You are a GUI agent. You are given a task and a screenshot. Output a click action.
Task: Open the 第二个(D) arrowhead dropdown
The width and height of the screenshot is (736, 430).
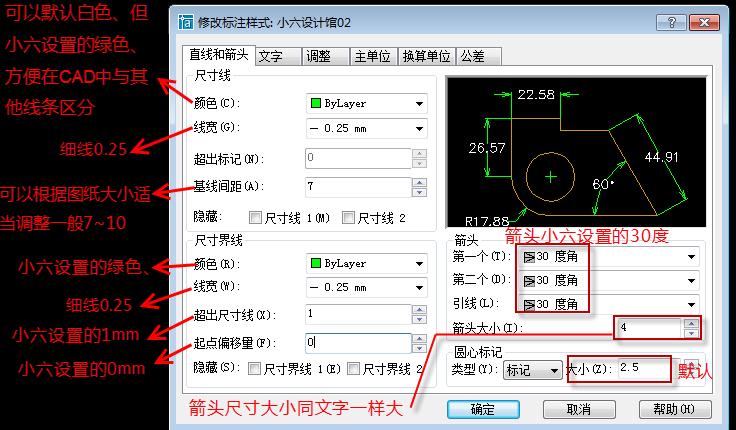tap(609, 280)
